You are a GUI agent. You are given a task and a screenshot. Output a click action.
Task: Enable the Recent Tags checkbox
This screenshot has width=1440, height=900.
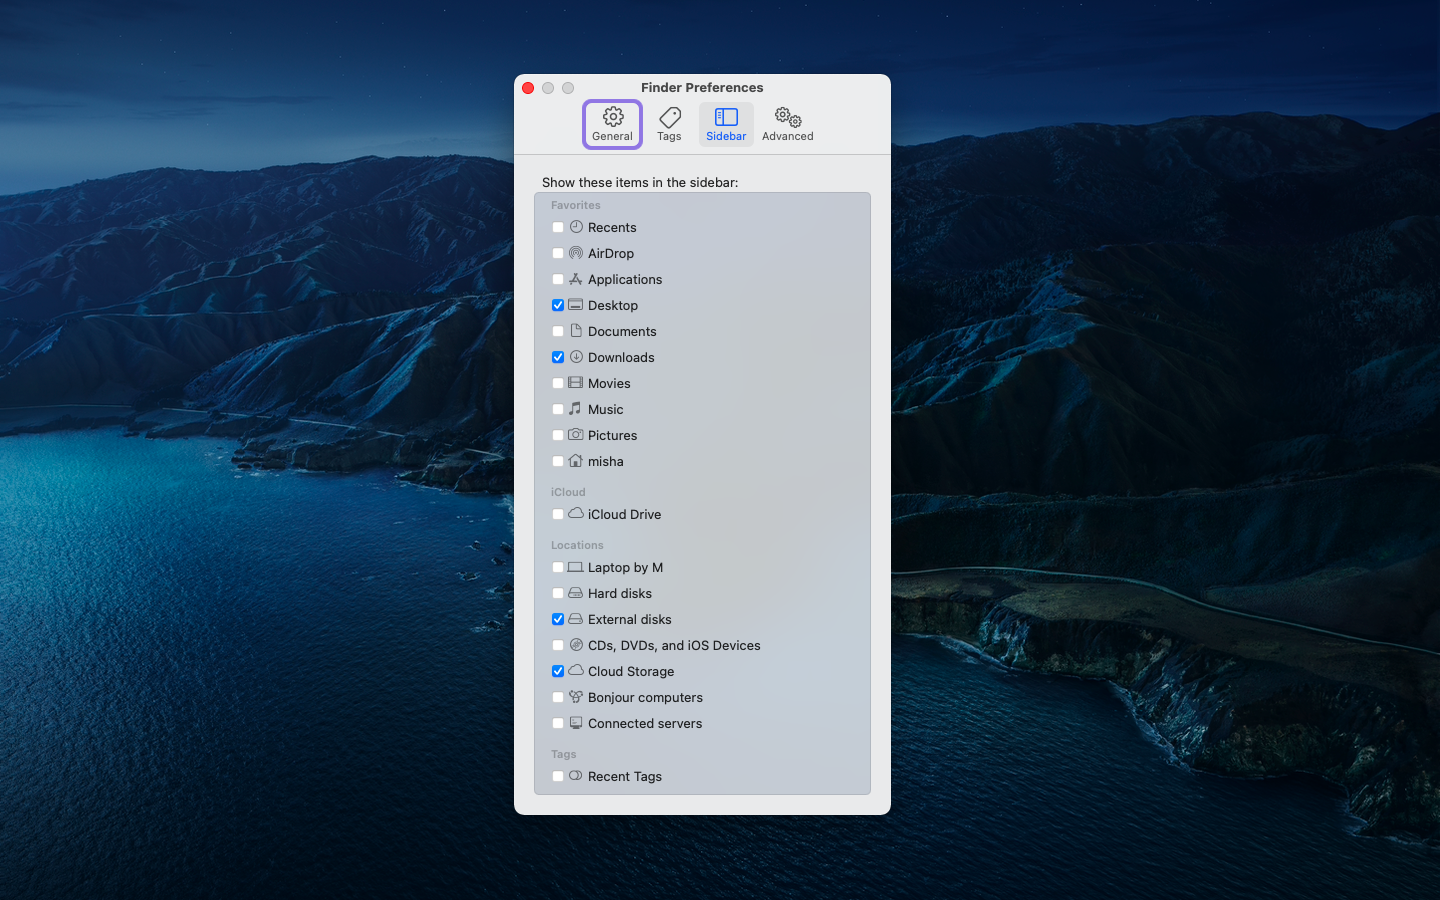point(558,777)
